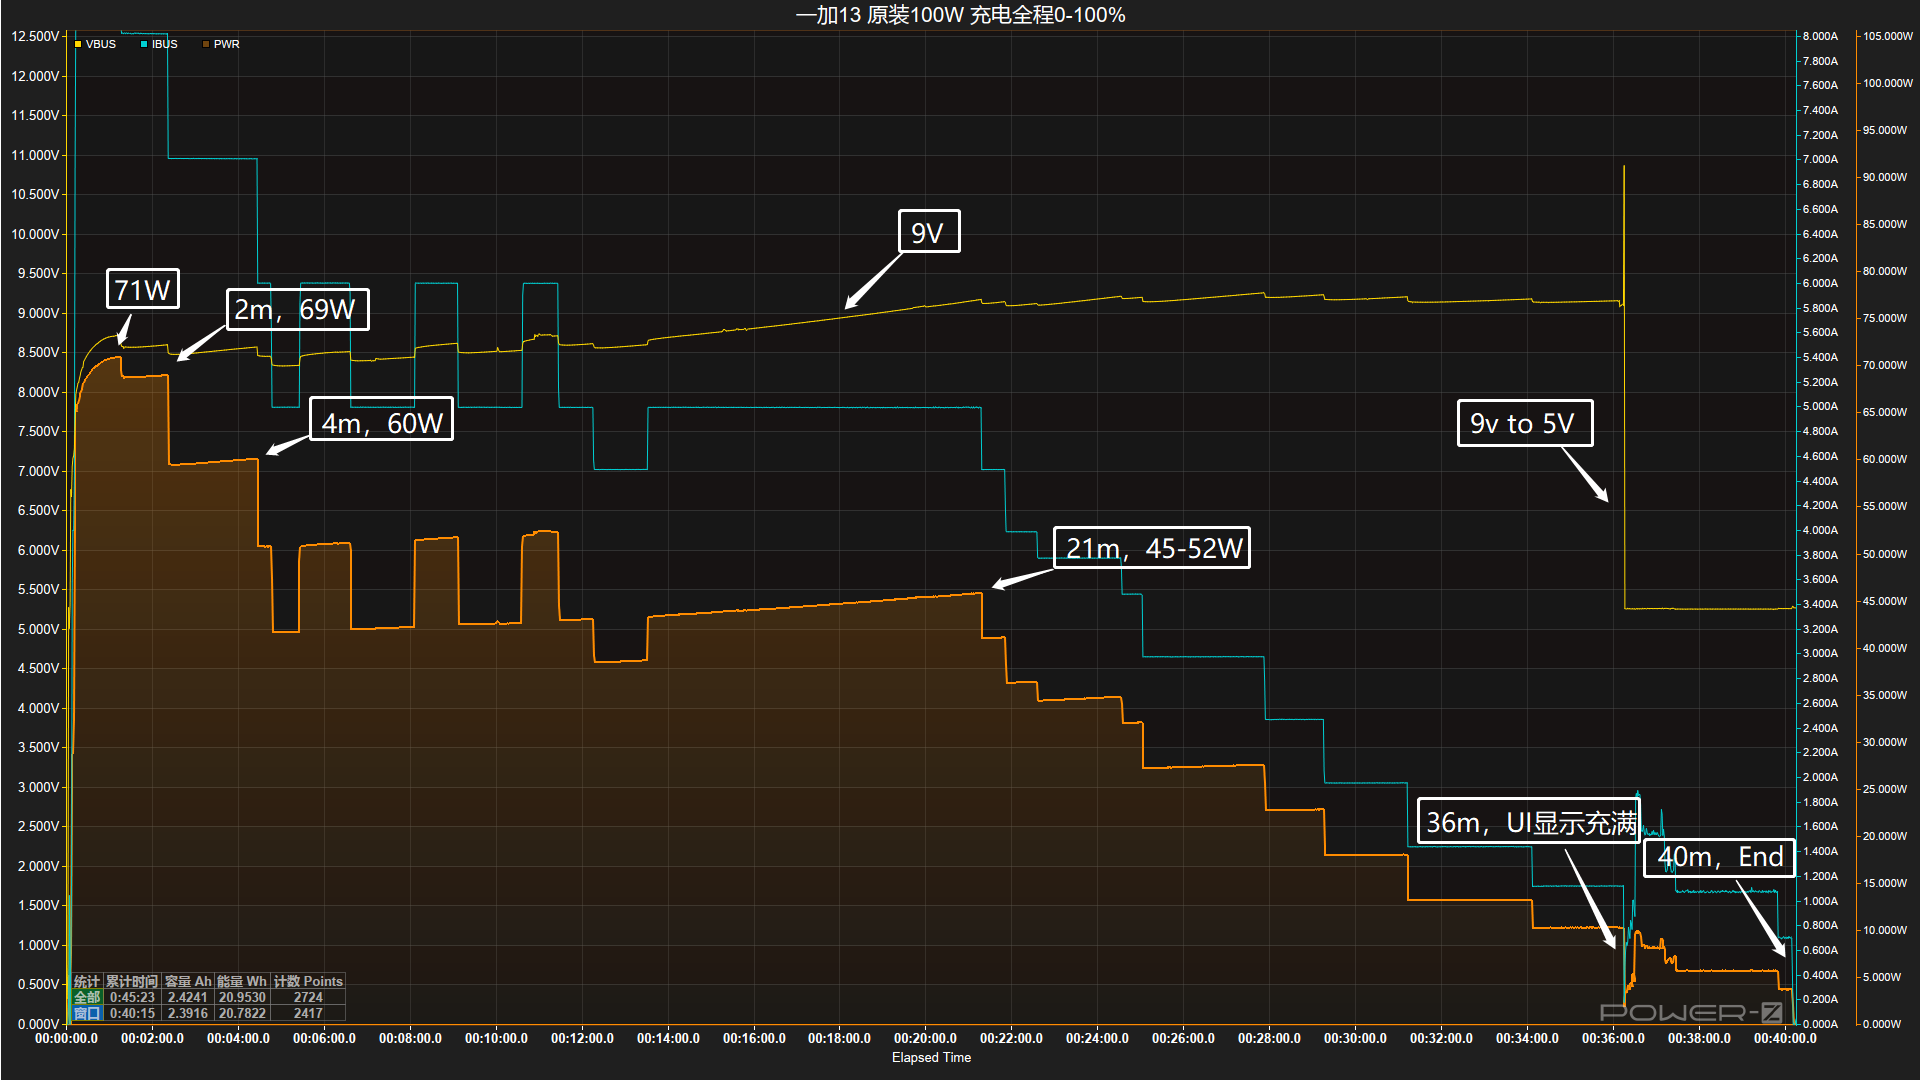The height and width of the screenshot is (1081, 1920).
Task: Click the 00:40:00.0 time axis tick
Action: pos(1785,1039)
